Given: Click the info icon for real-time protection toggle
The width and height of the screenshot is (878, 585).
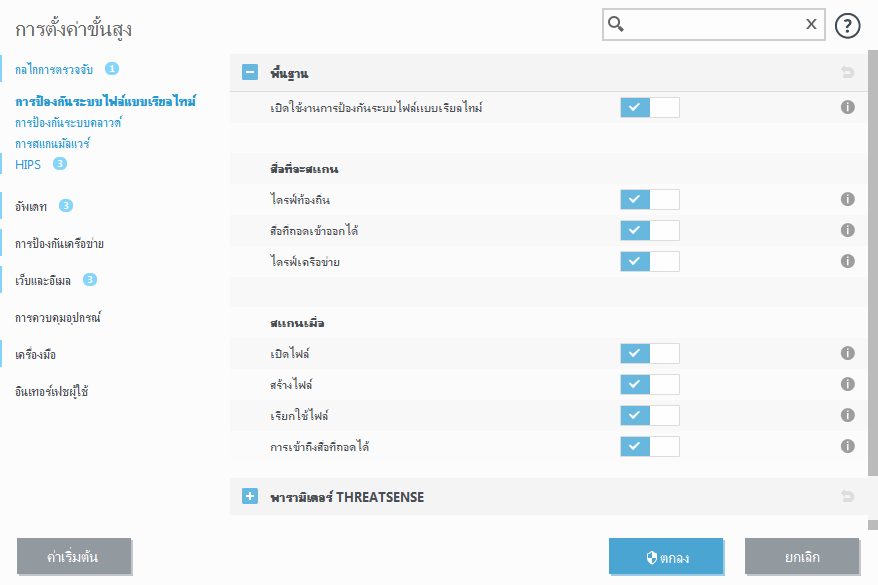Looking at the screenshot, I should tap(847, 107).
